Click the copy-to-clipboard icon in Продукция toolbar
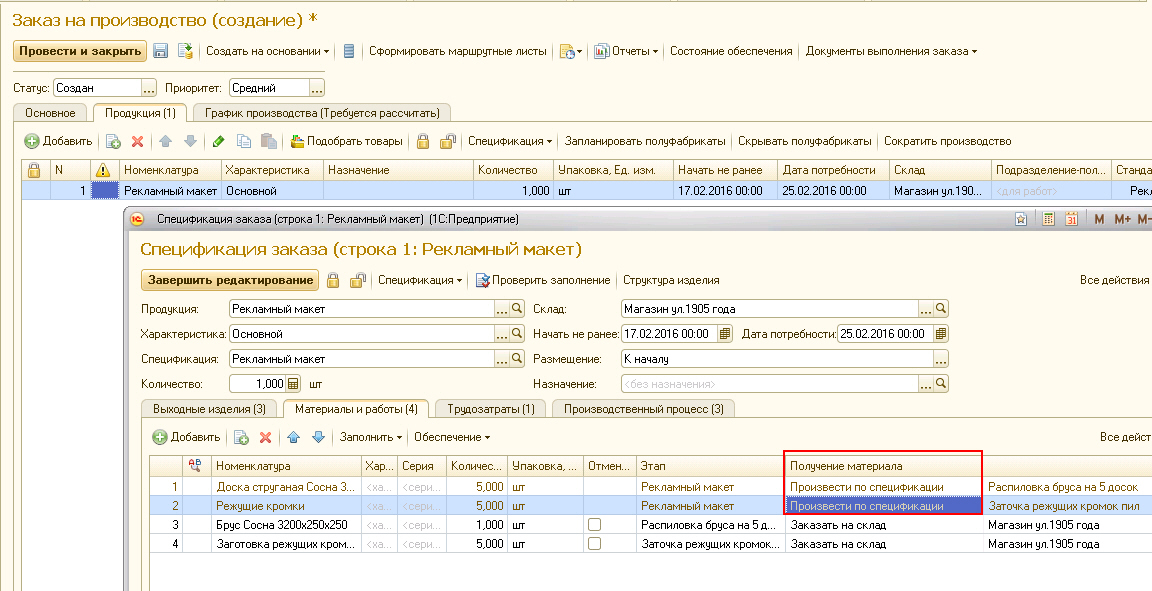This screenshot has height=591, width=1152. pyautogui.click(x=243, y=141)
